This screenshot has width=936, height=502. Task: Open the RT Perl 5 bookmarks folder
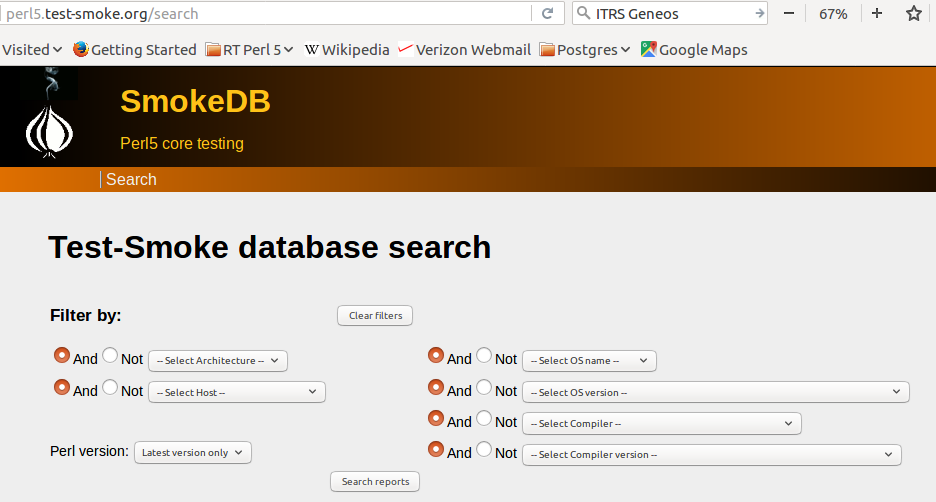[249, 50]
